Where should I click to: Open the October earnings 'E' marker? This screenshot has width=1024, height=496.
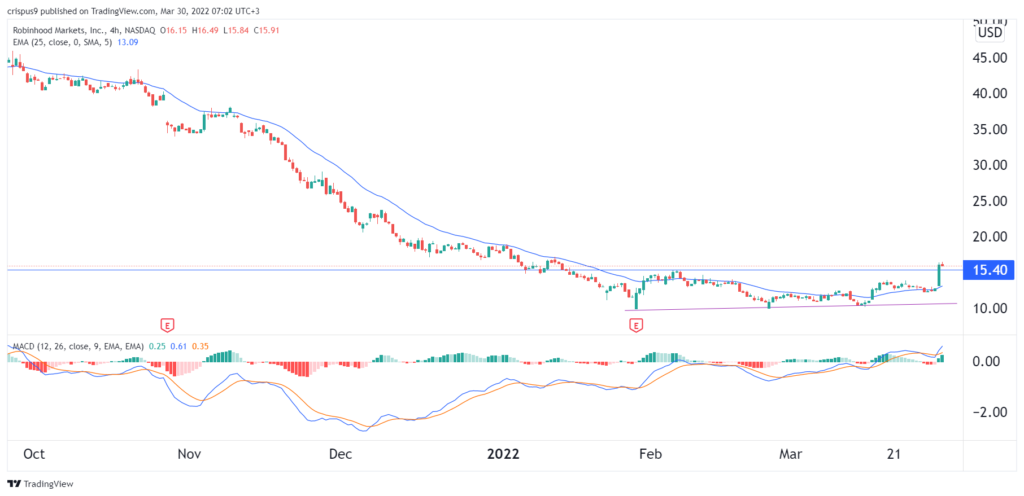tap(168, 324)
